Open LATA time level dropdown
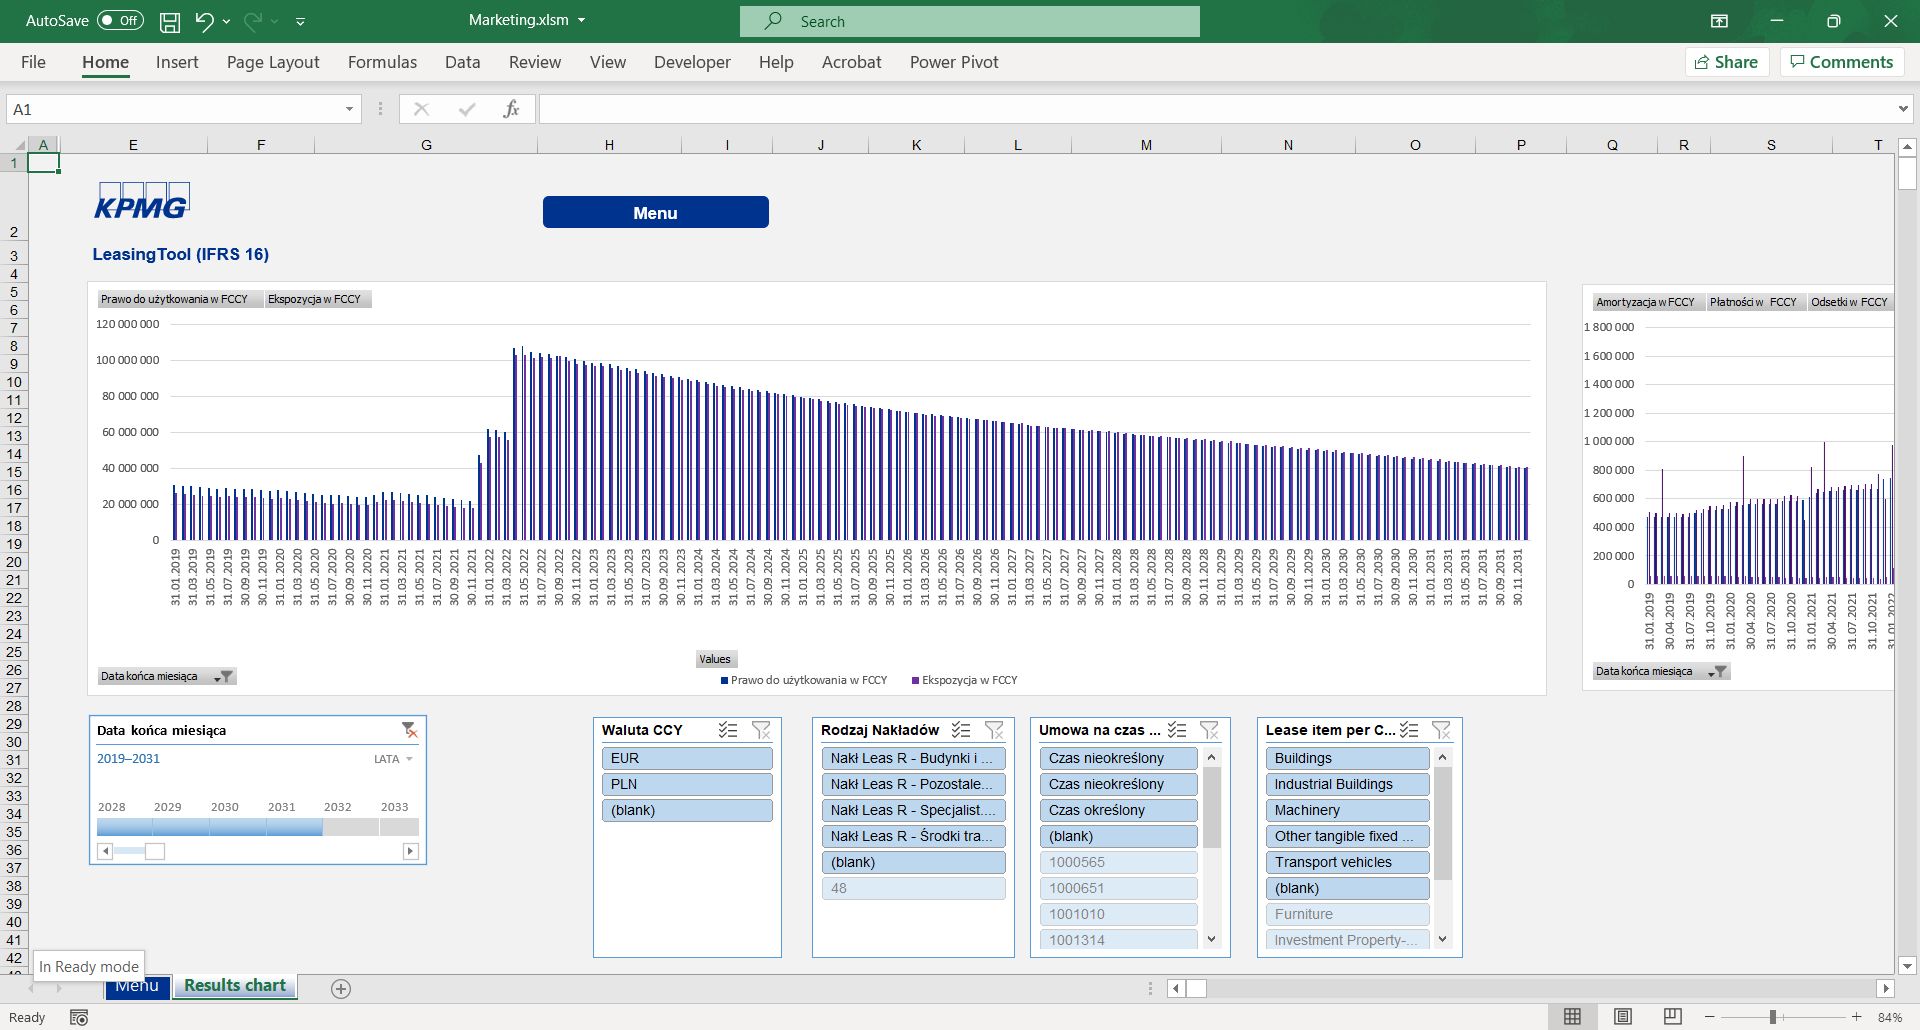Screen dimensions: 1920x1030 tap(393, 759)
